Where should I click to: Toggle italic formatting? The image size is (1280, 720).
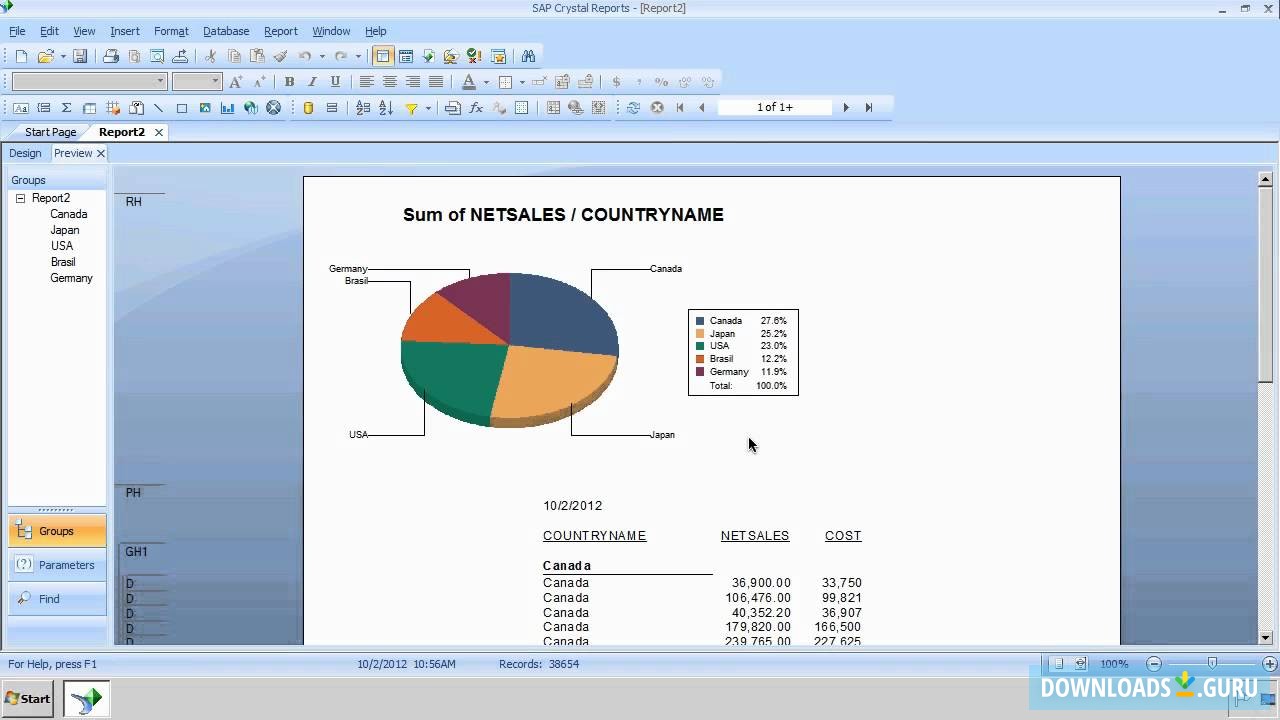[312, 81]
